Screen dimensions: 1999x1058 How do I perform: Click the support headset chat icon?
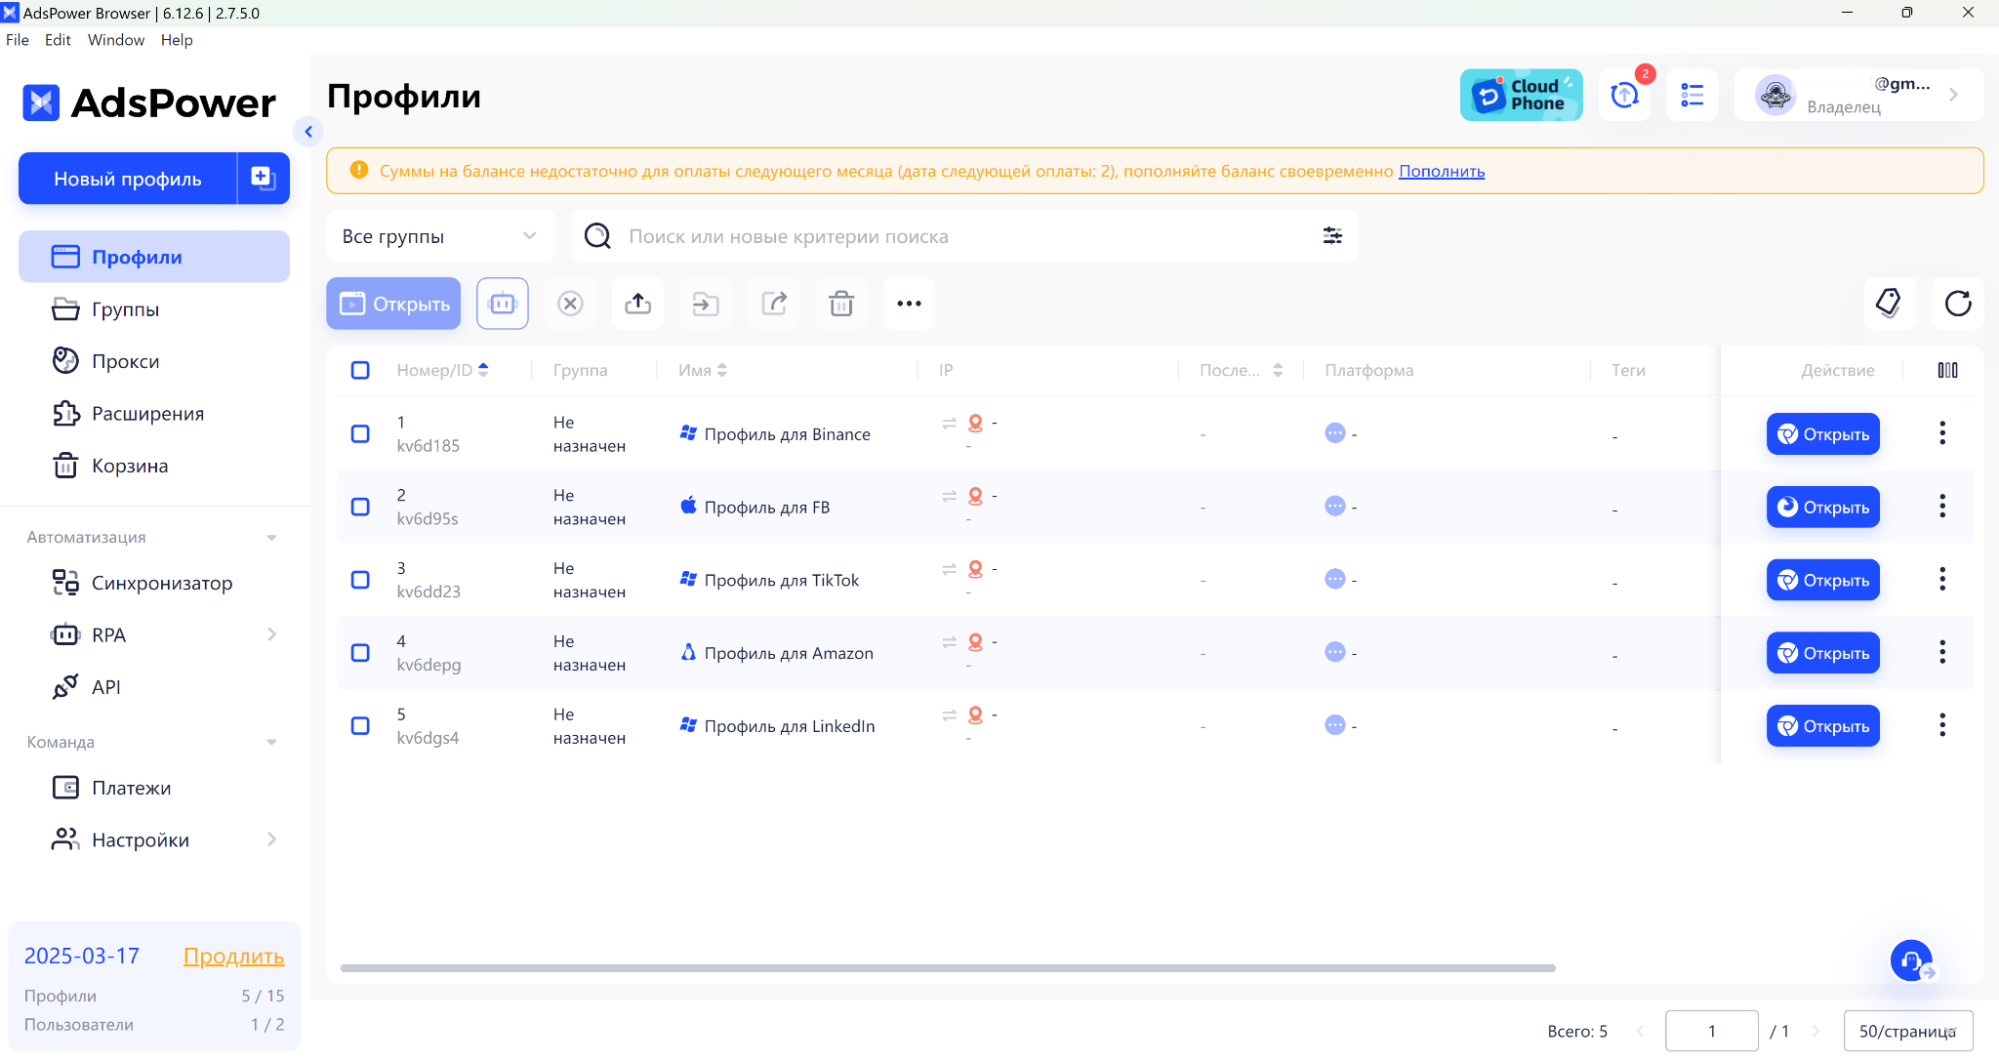coord(1911,961)
